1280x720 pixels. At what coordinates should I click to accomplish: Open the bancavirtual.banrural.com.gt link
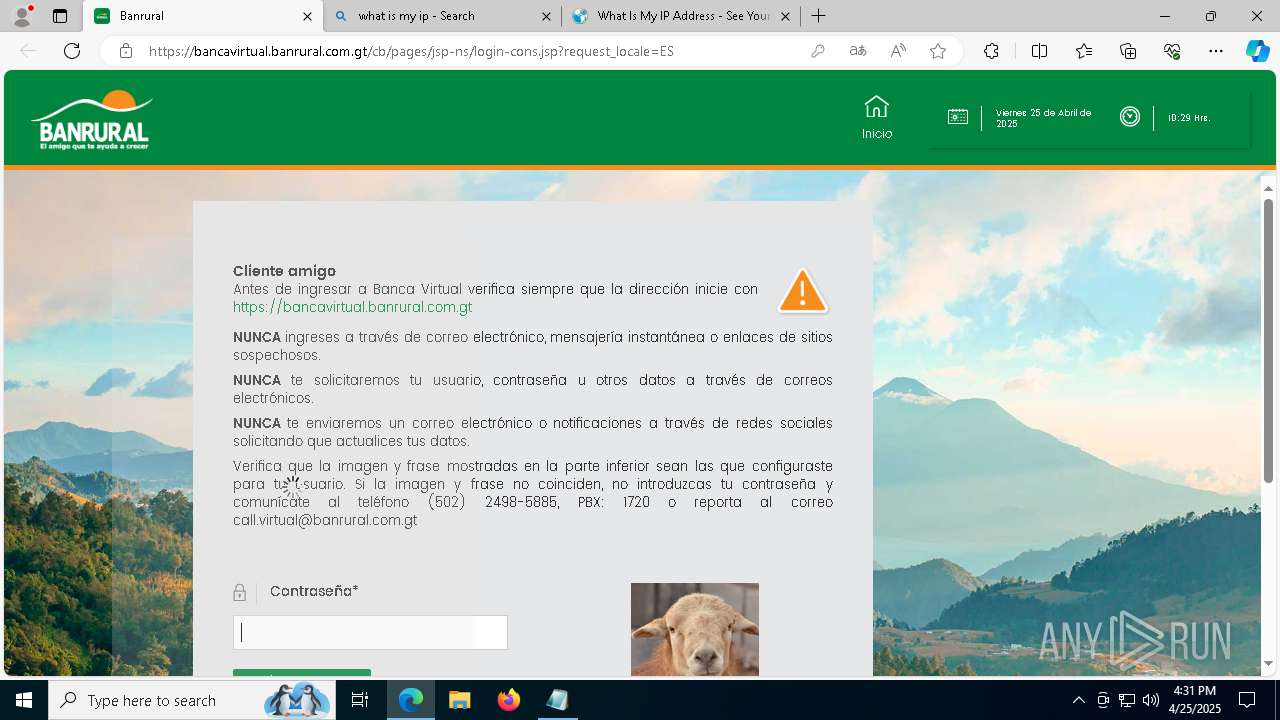352,307
